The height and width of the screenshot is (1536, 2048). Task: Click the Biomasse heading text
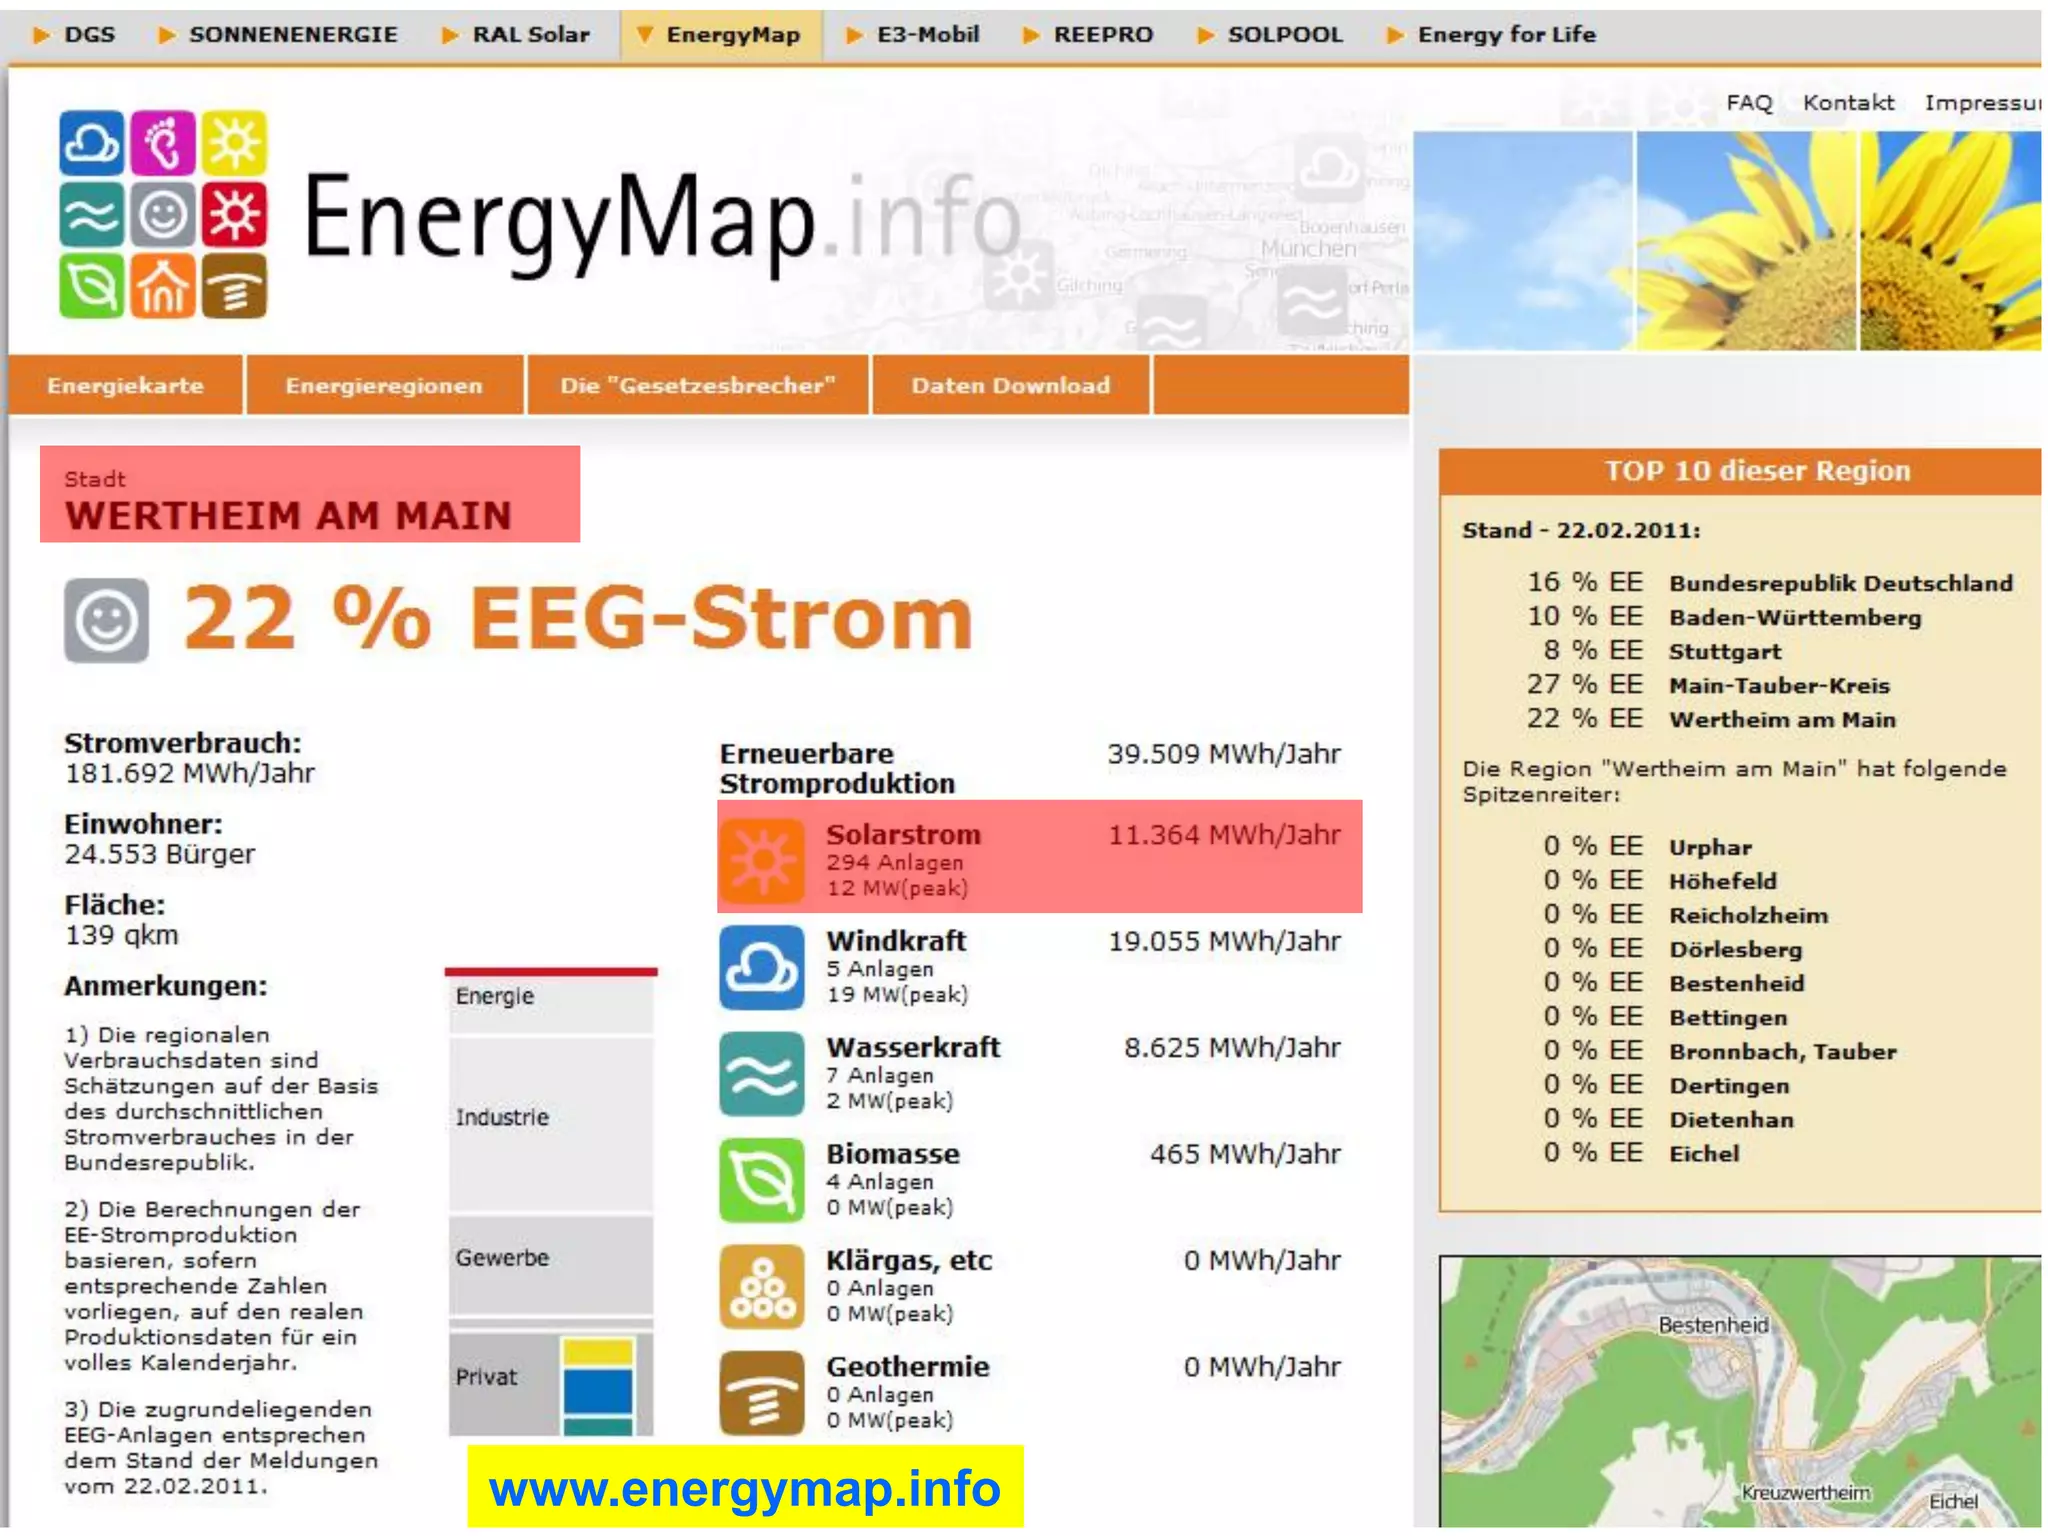(892, 1154)
